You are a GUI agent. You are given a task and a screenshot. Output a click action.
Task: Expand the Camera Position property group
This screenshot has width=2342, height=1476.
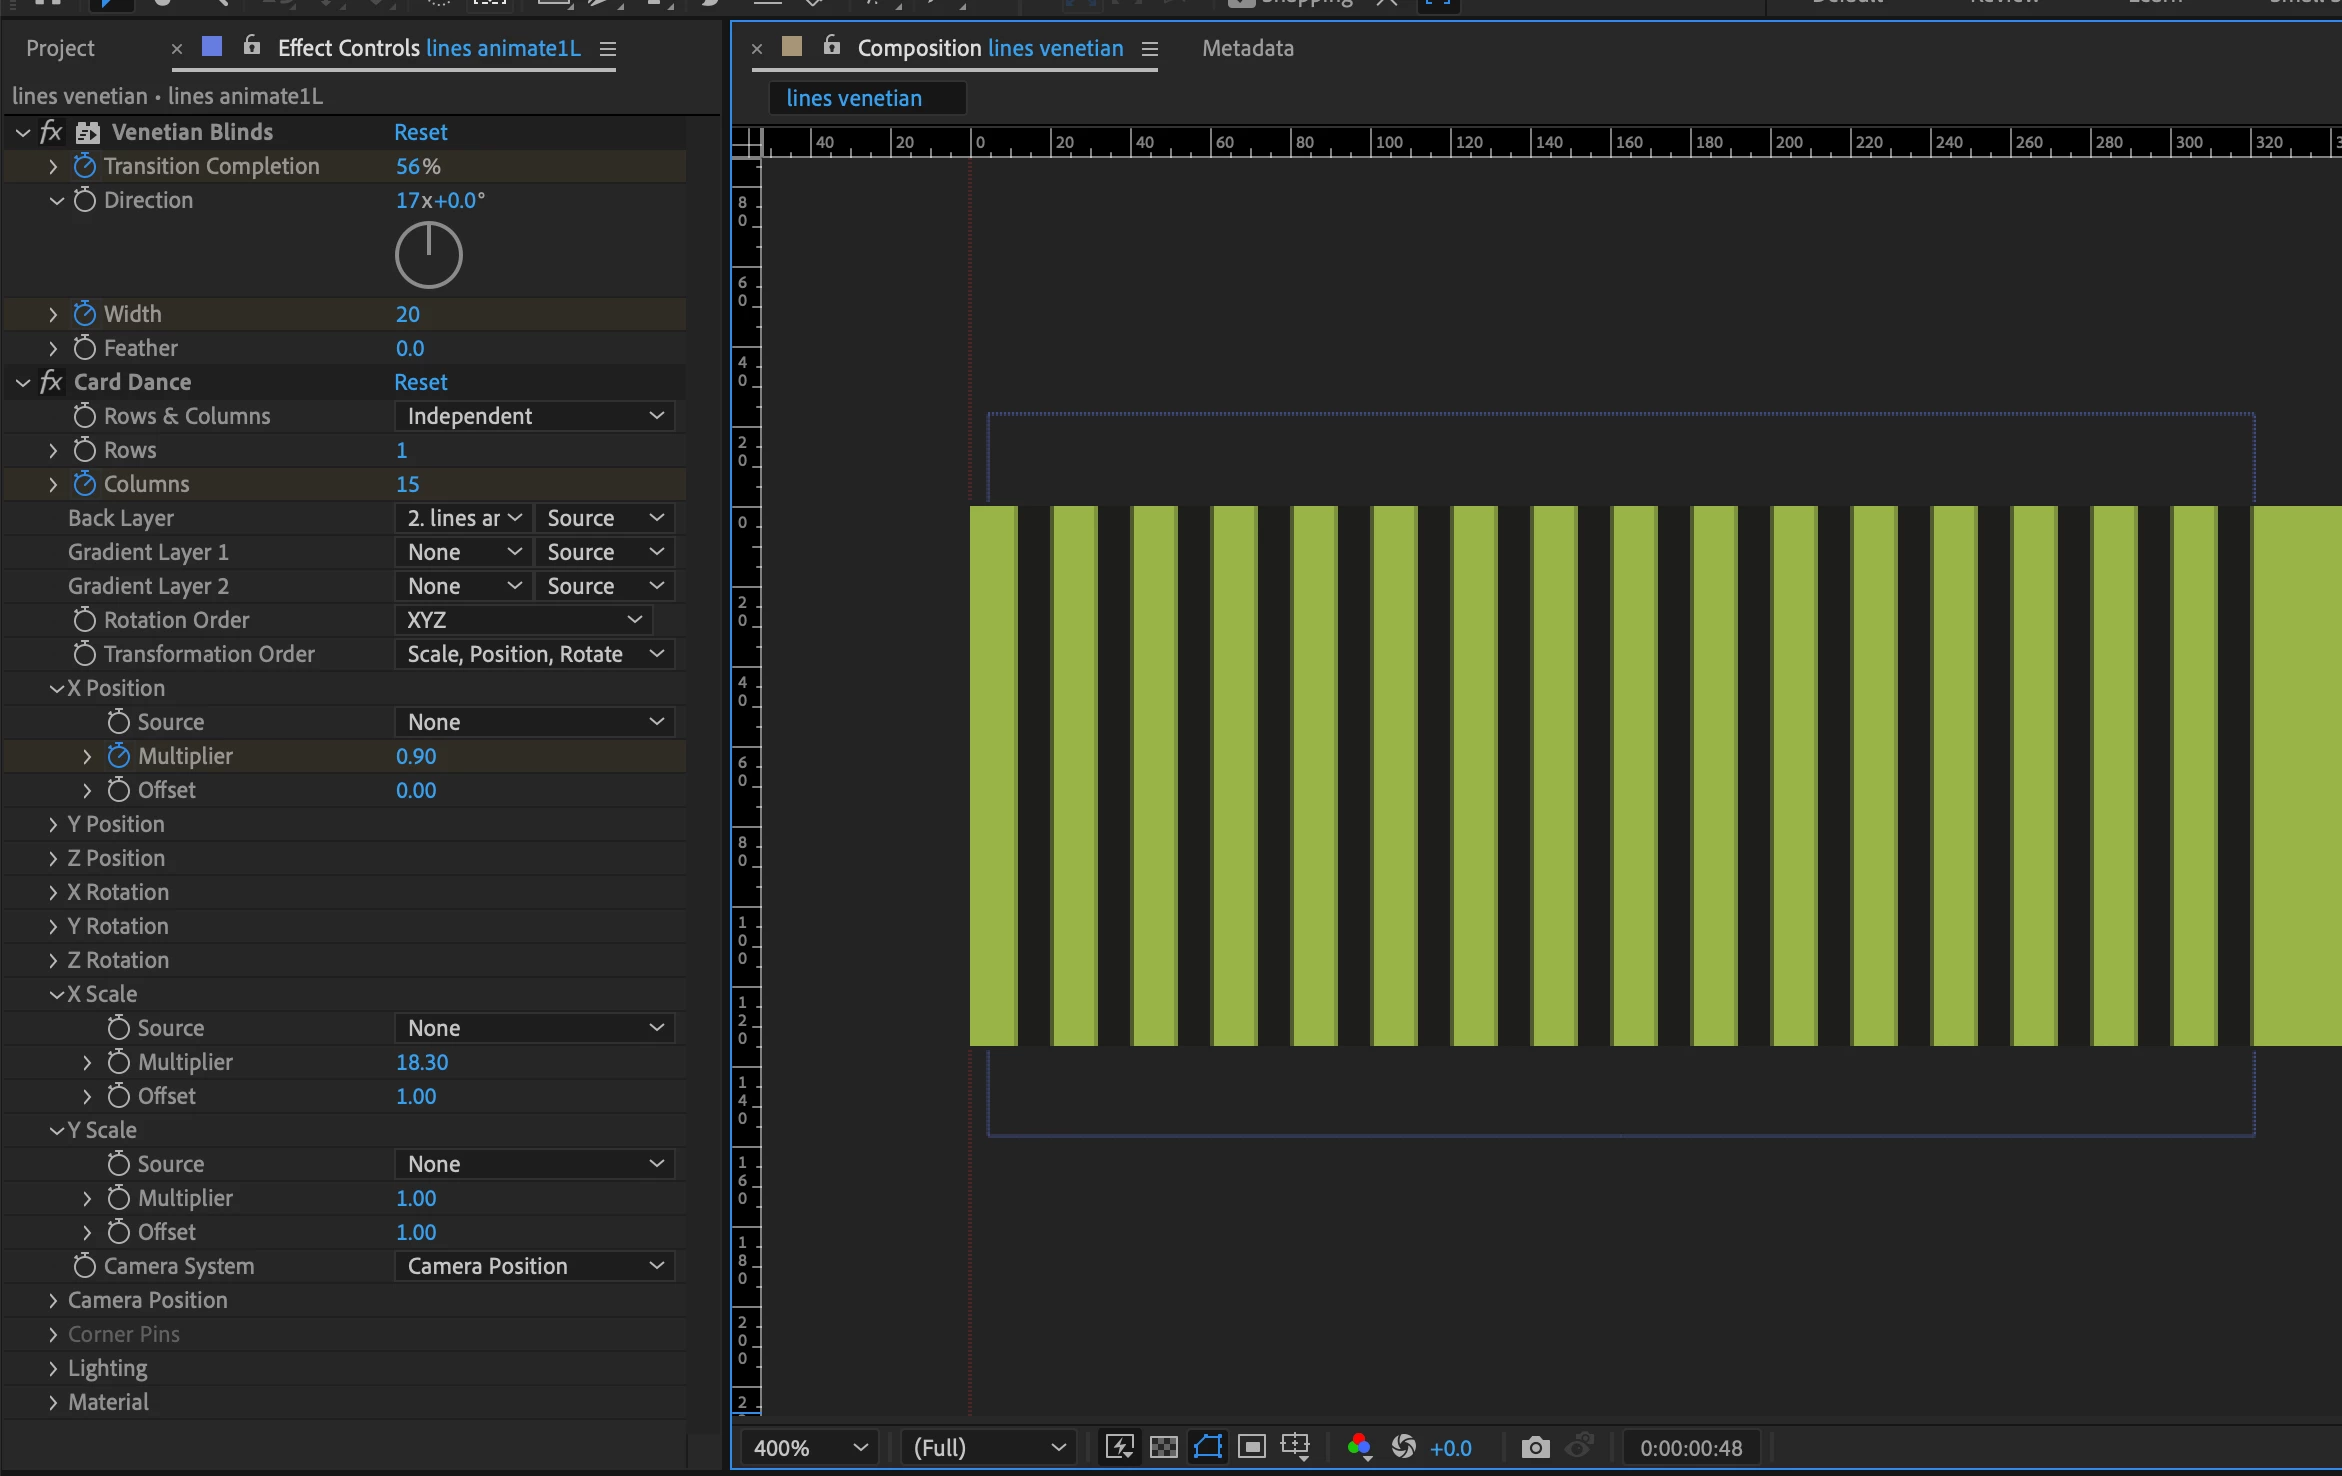[x=53, y=1300]
